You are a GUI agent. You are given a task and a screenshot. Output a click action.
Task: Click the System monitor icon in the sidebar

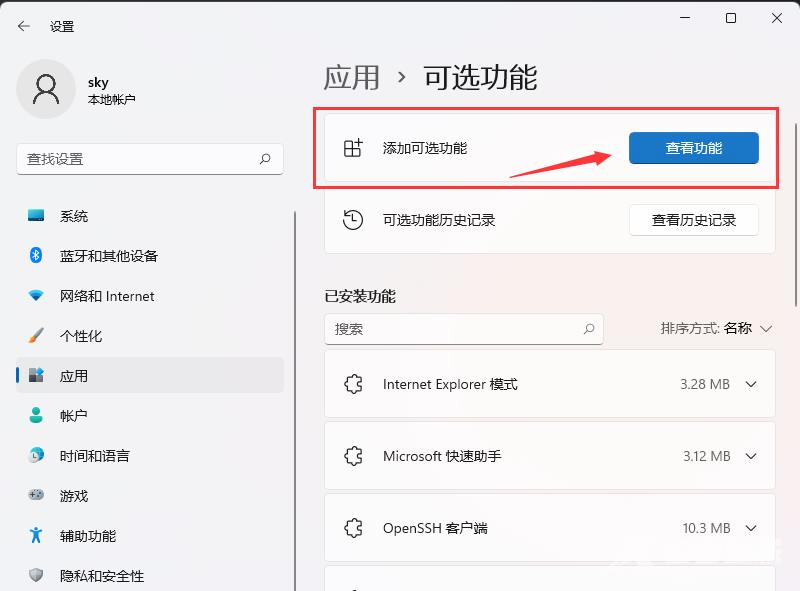click(36, 215)
